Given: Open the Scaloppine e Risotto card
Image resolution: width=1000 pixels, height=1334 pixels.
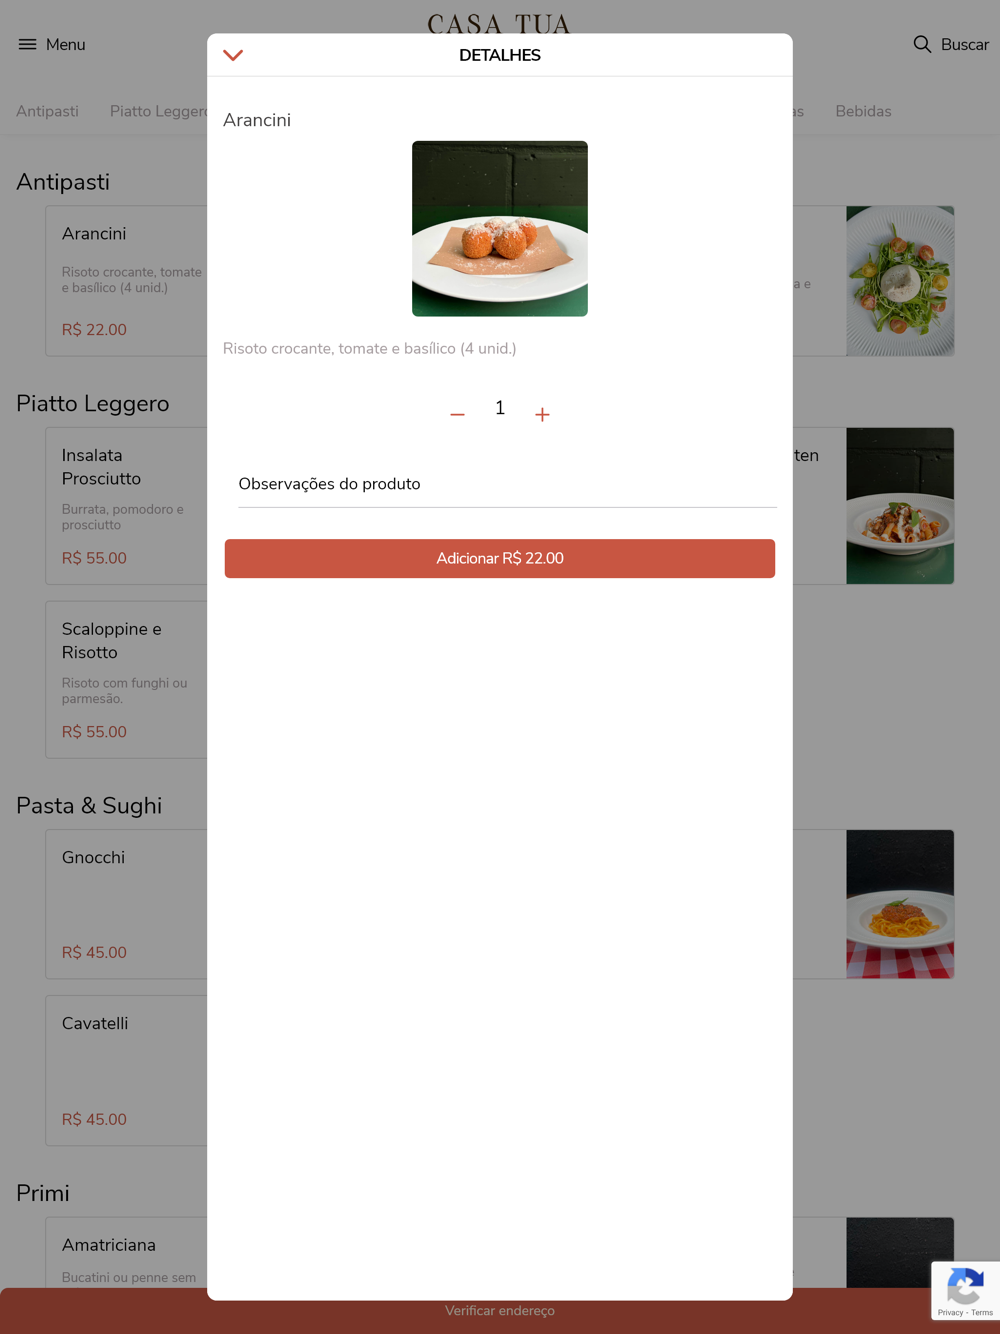Looking at the screenshot, I should click(x=127, y=680).
